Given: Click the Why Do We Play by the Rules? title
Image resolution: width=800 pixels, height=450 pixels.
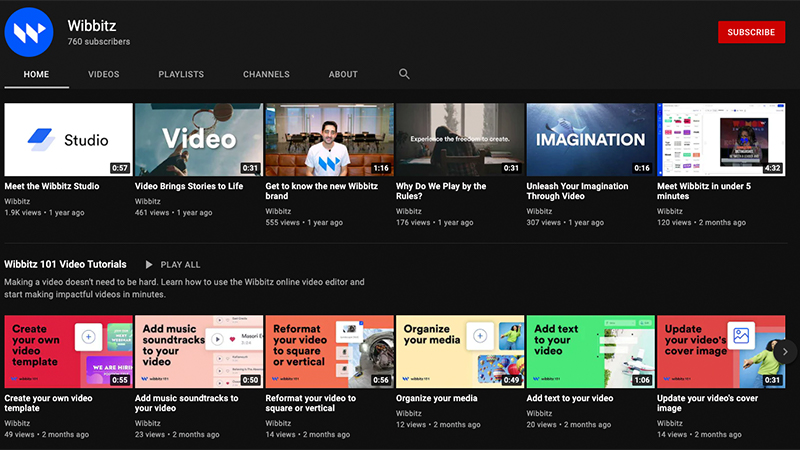Looking at the screenshot, I should (441, 191).
